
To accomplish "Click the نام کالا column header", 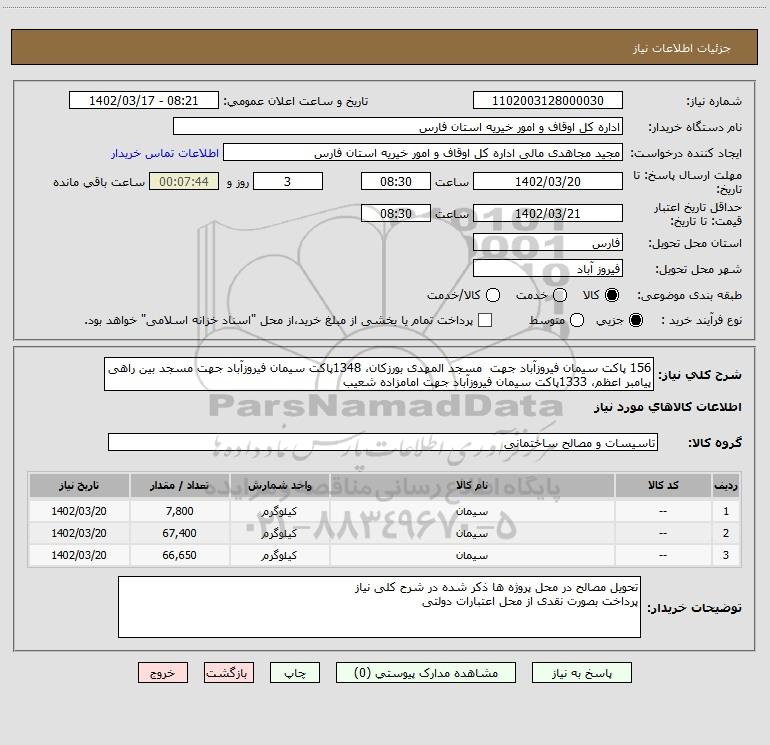I will tap(472, 485).
